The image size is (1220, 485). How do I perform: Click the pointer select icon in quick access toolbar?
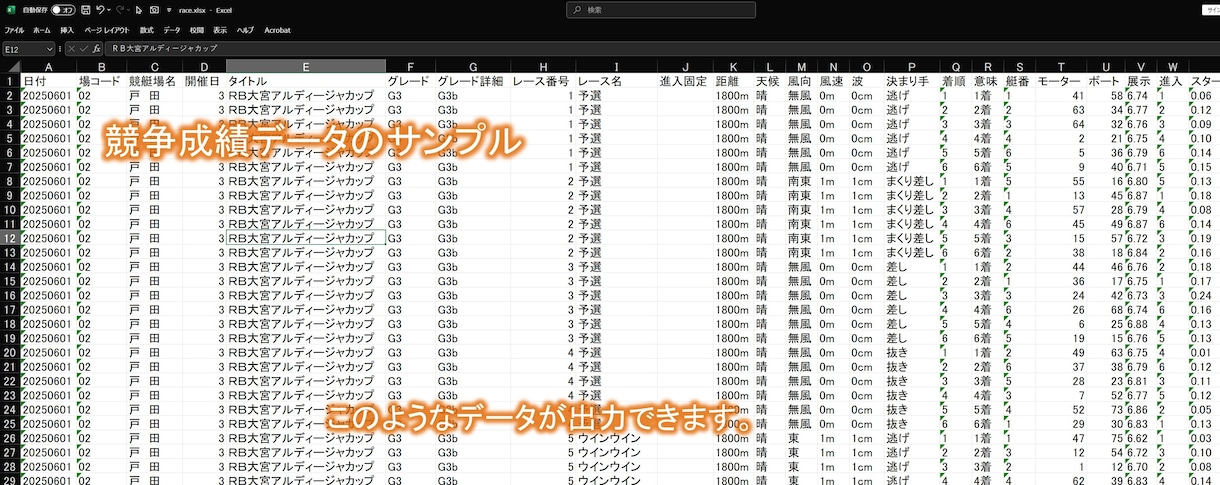point(139,9)
